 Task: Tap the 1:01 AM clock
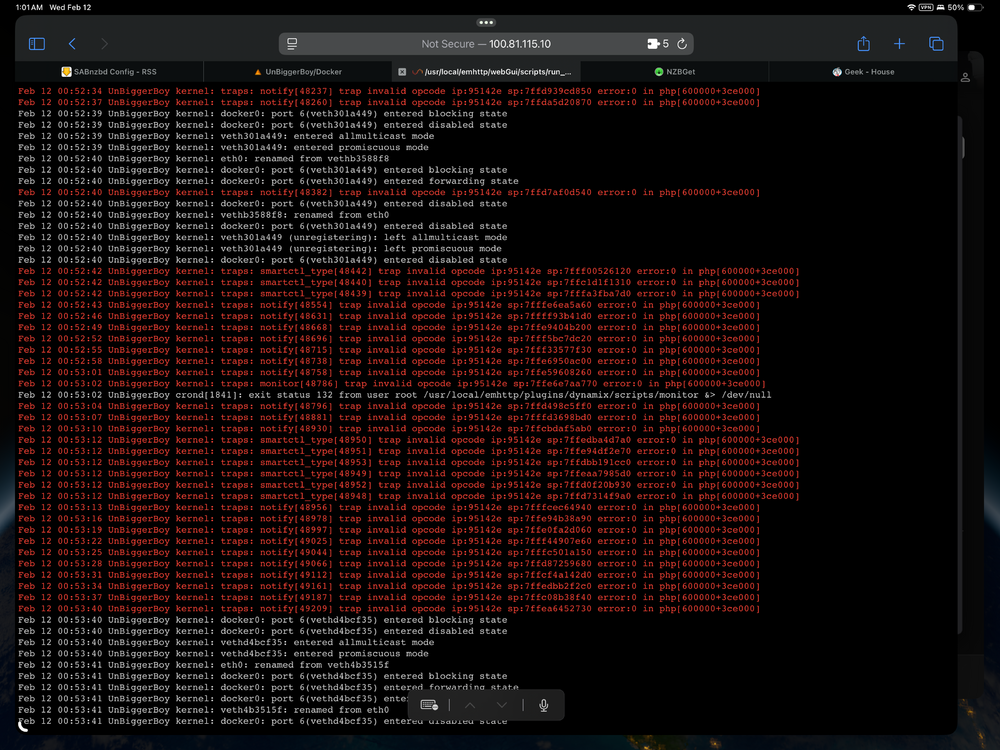[29, 8]
